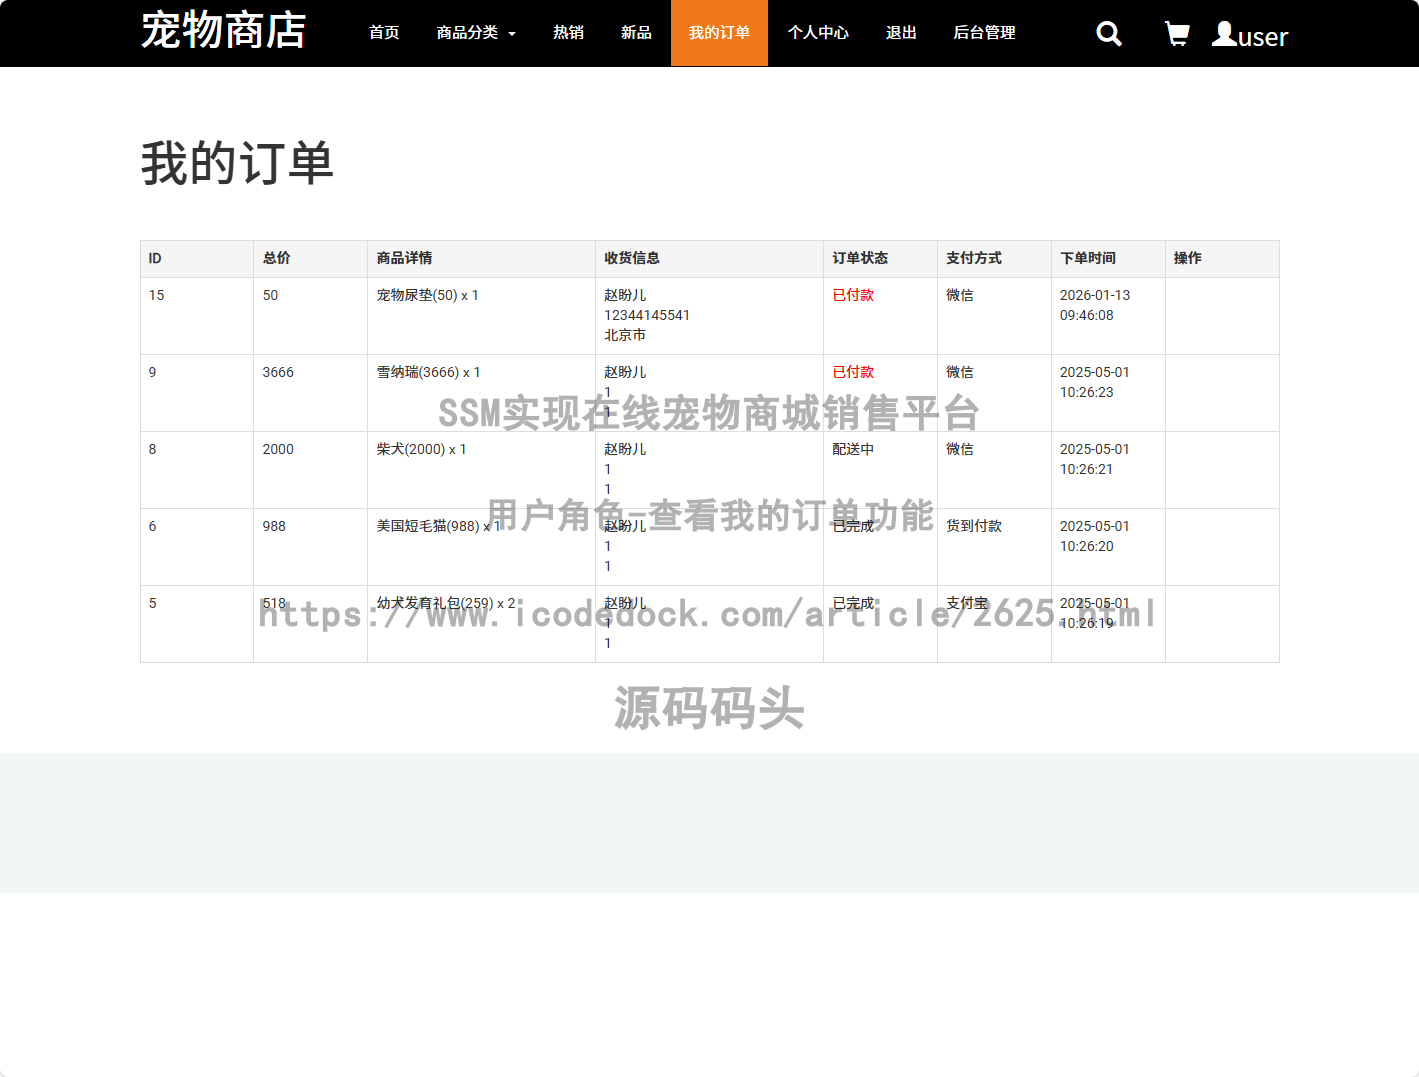Open the shopping cart icon
1419x1077 pixels.
[x=1177, y=33]
